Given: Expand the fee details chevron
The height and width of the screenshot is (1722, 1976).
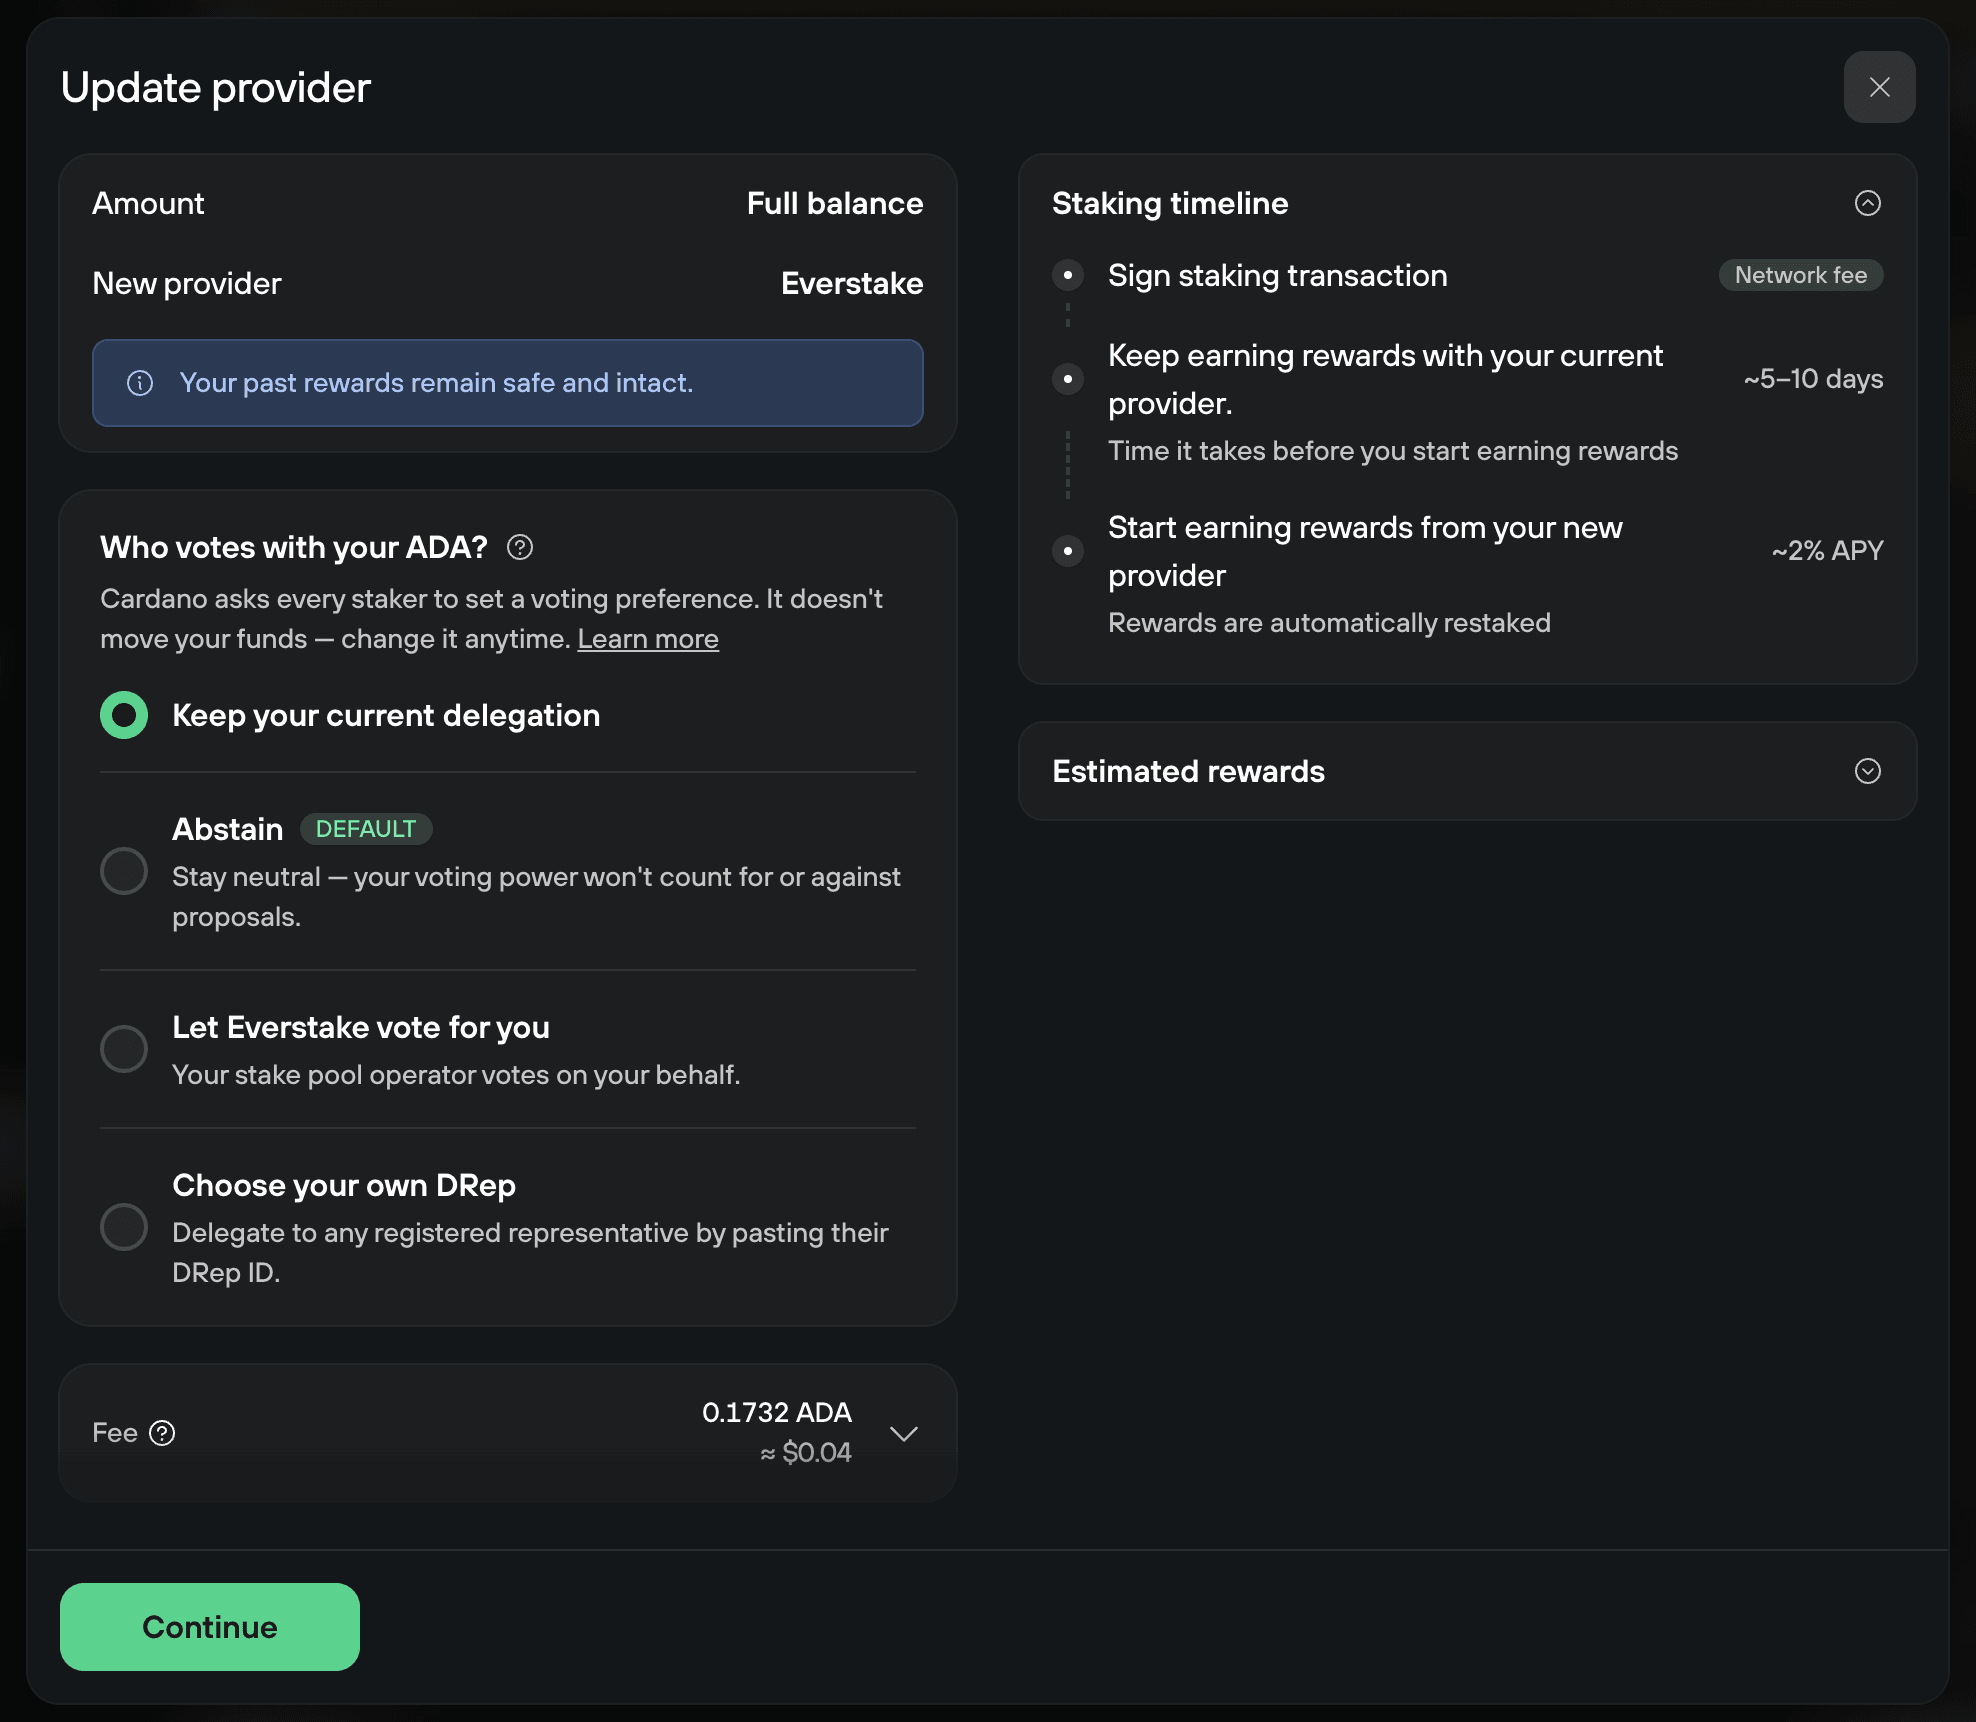Looking at the screenshot, I should pos(904,1433).
